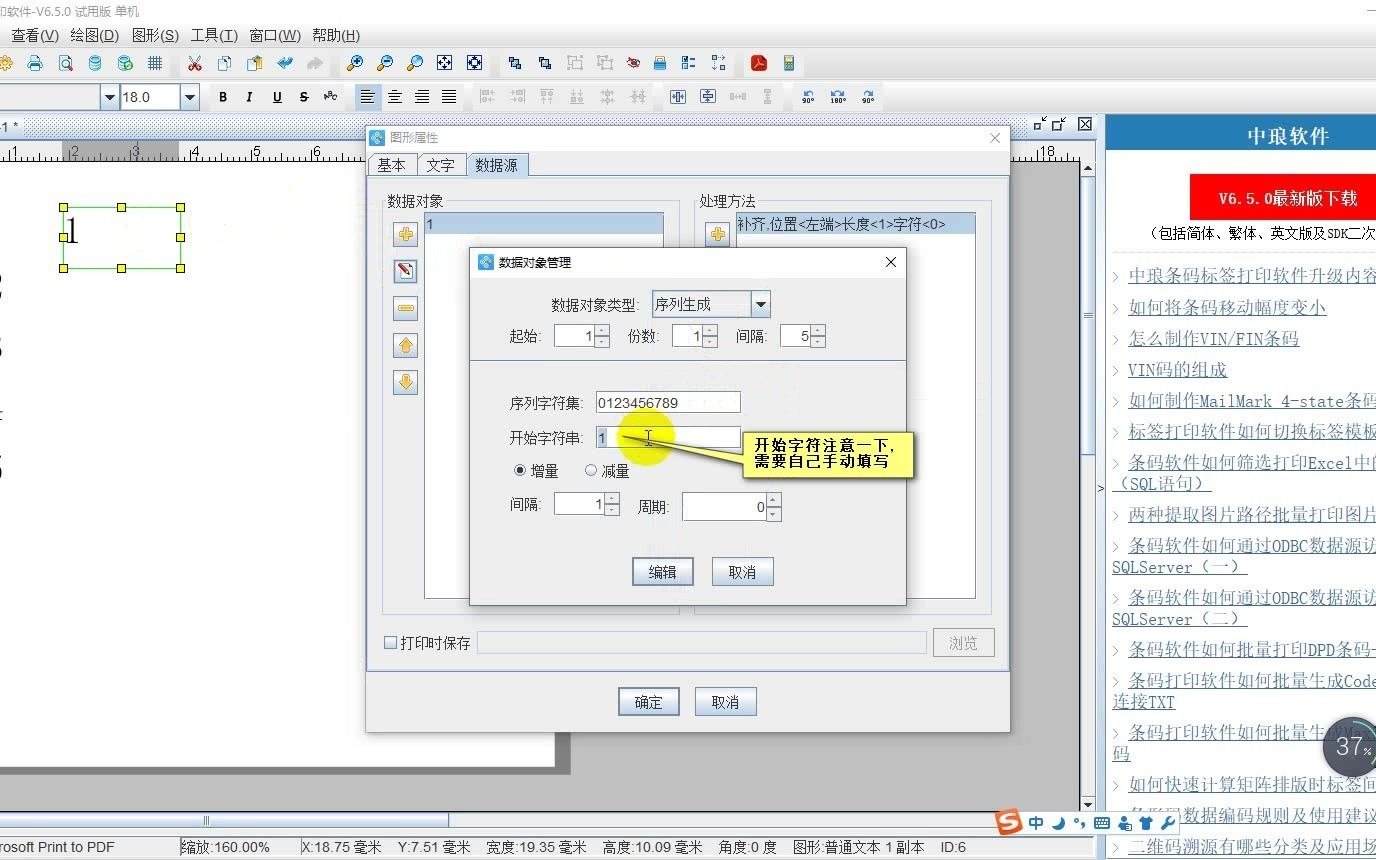This screenshot has height=860, width=1376.
Task: Open the font size dropdown showing 18.0
Action: (x=188, y=97)
